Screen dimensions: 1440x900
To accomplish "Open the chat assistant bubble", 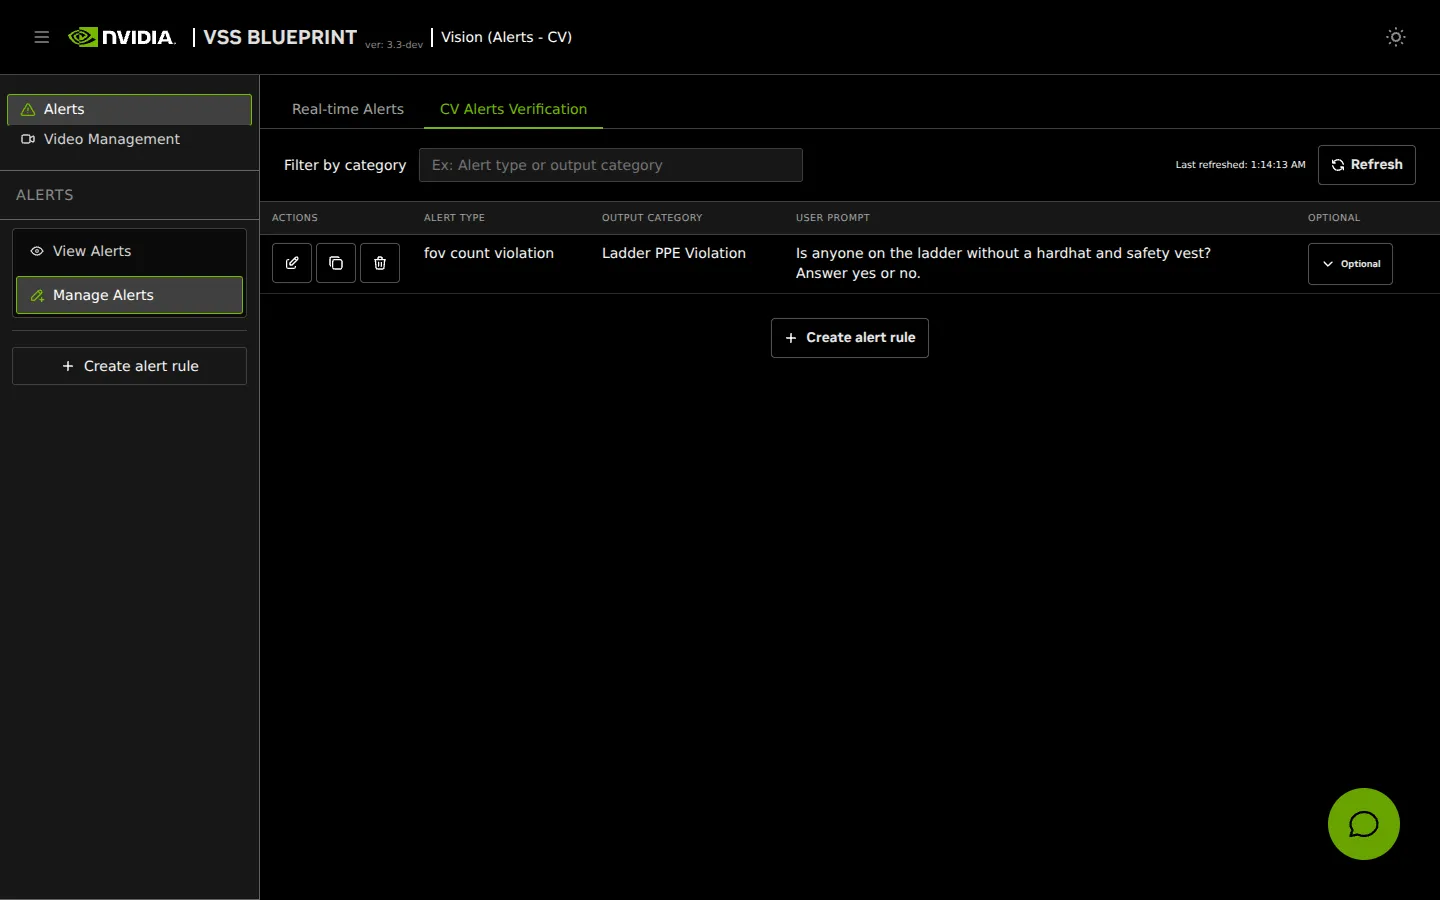I will coord(1364,824).
